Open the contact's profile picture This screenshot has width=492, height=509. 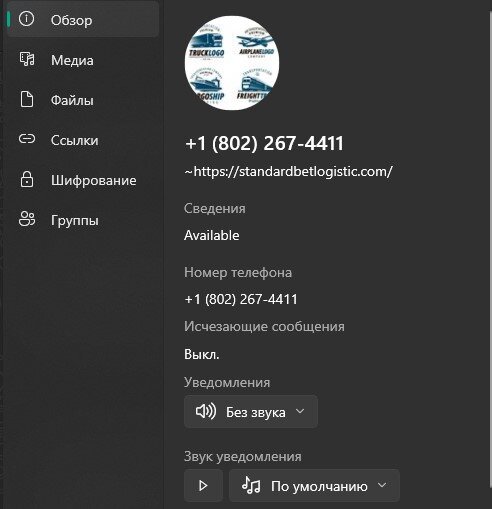coord(232,63)
